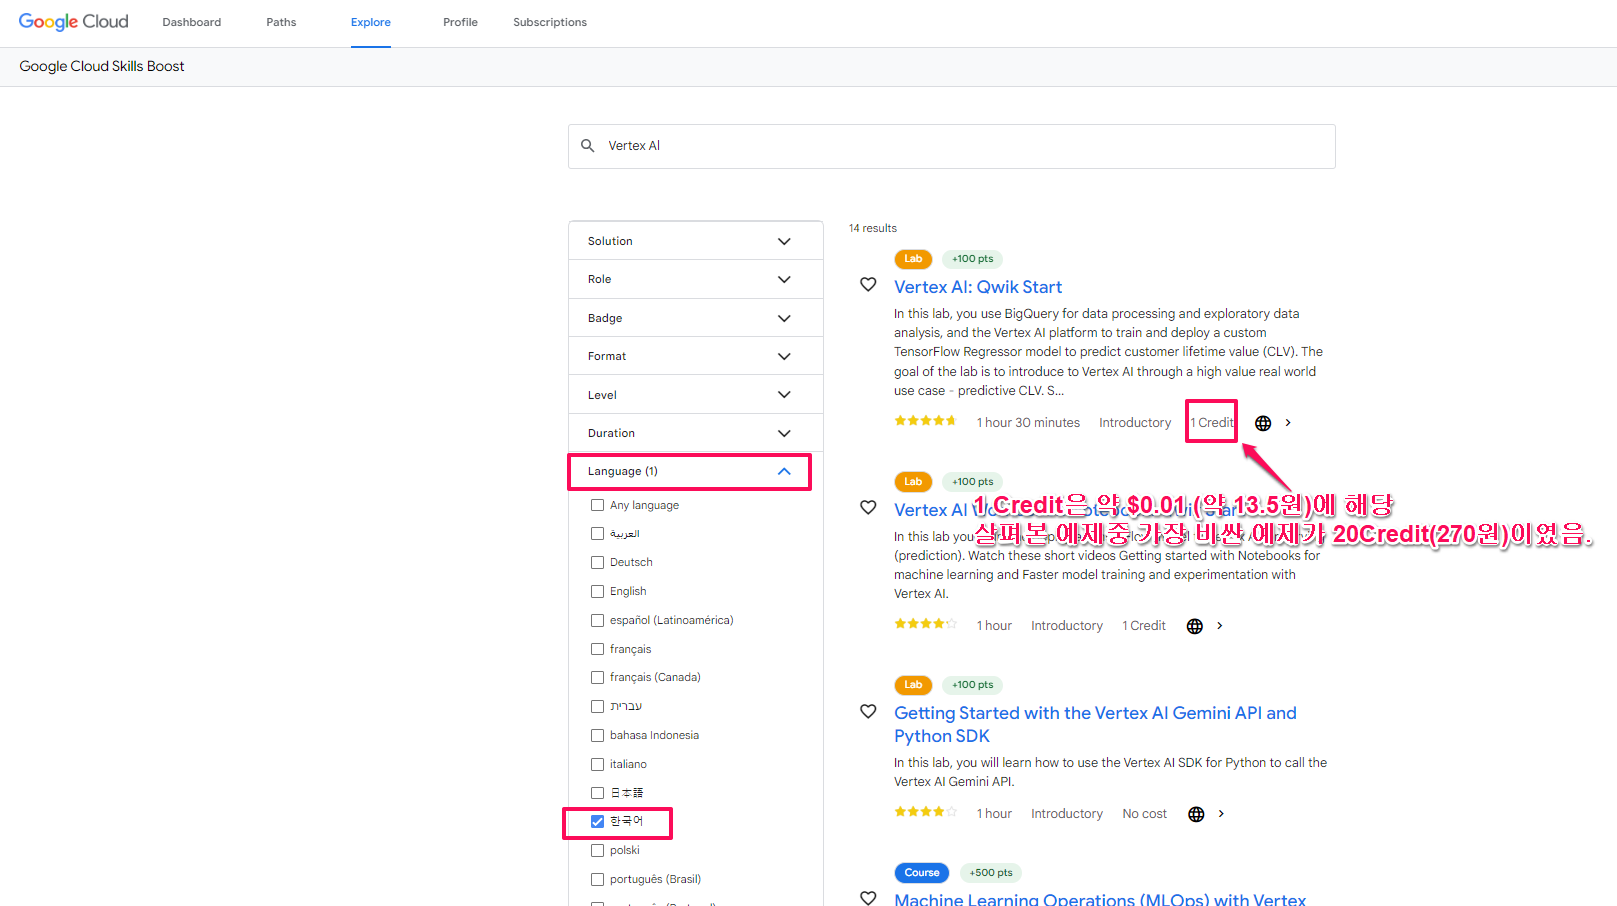Image resolution: width=1617 pixels, height=906 pixels.
Task: Check português (Brasil) checkbox
Action: (x=597, y=880)
